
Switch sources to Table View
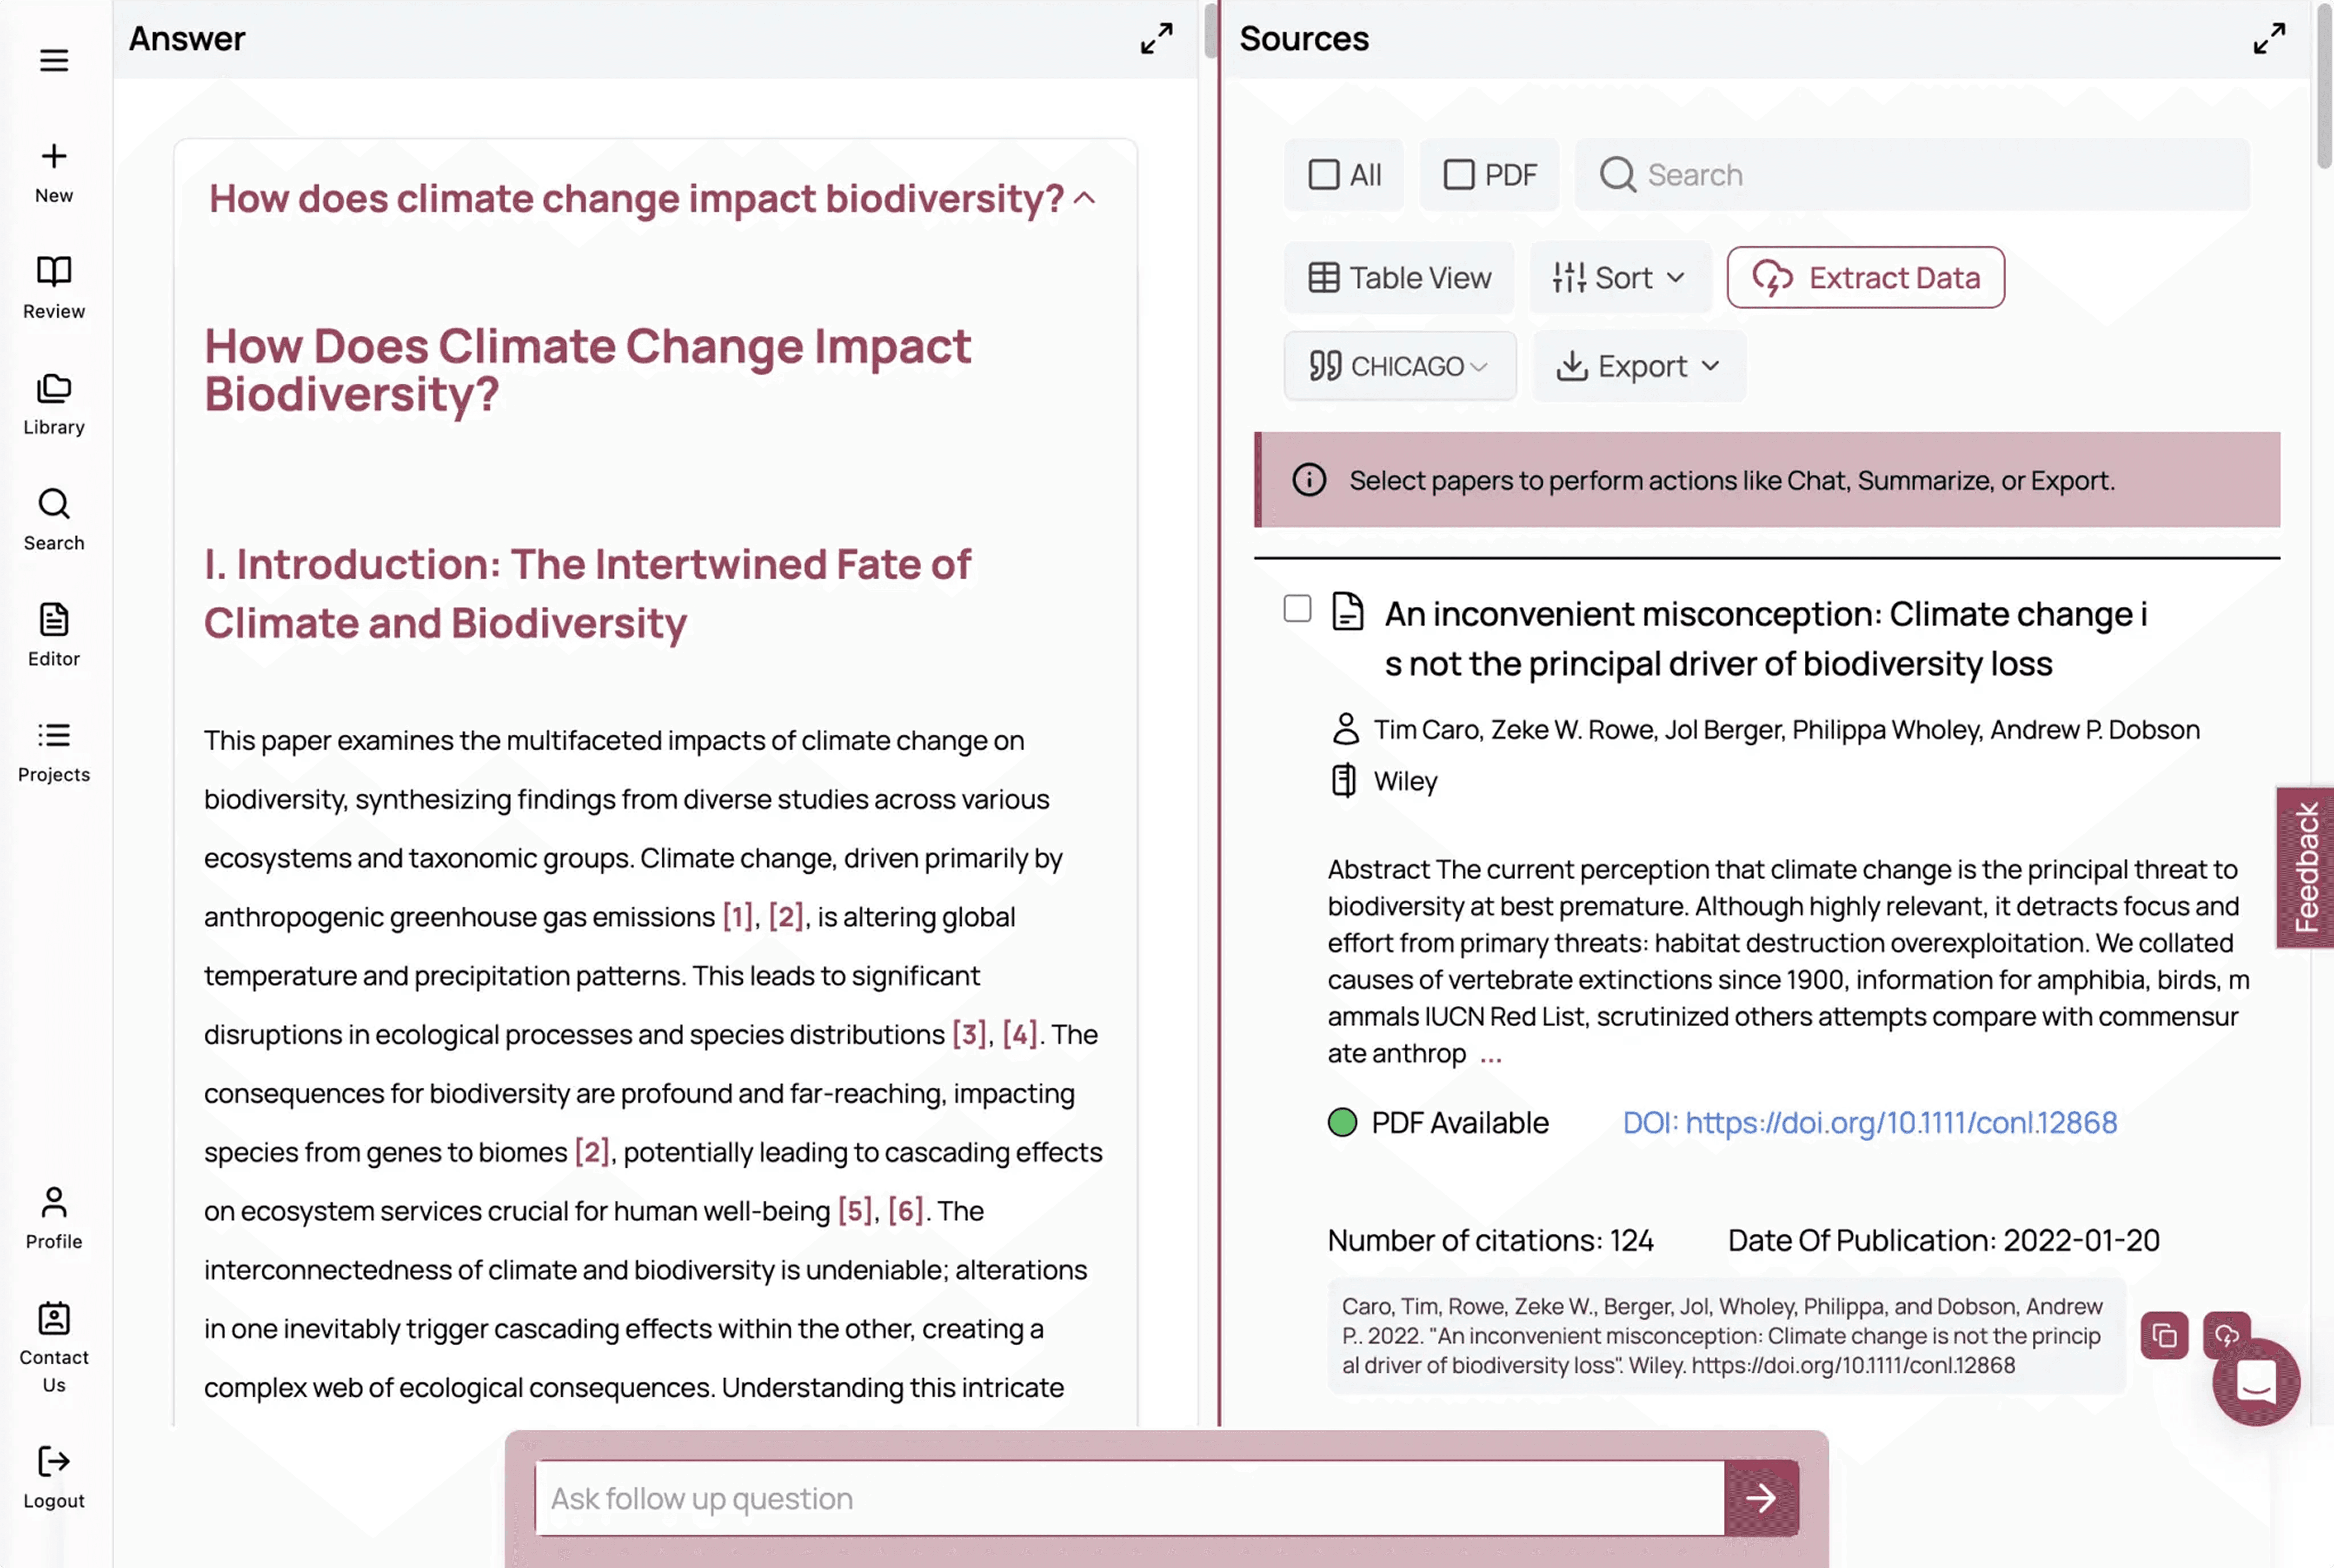1399,277
